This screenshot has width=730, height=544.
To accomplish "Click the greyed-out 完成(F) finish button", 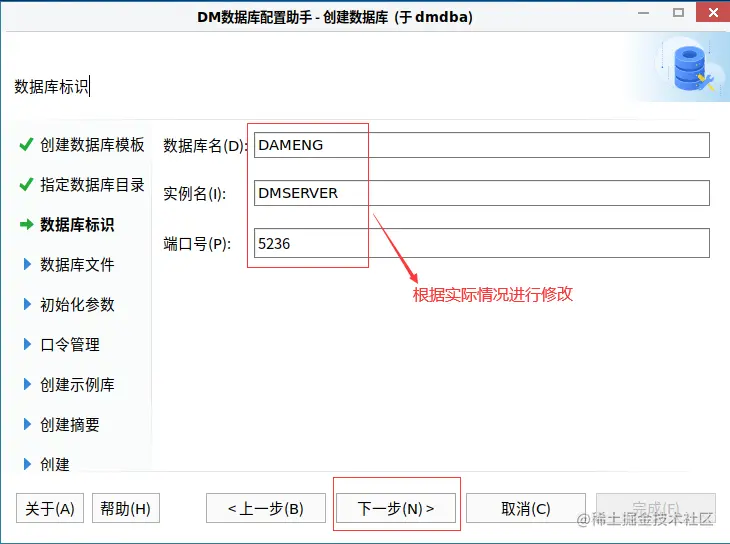I will pos(656,508).
